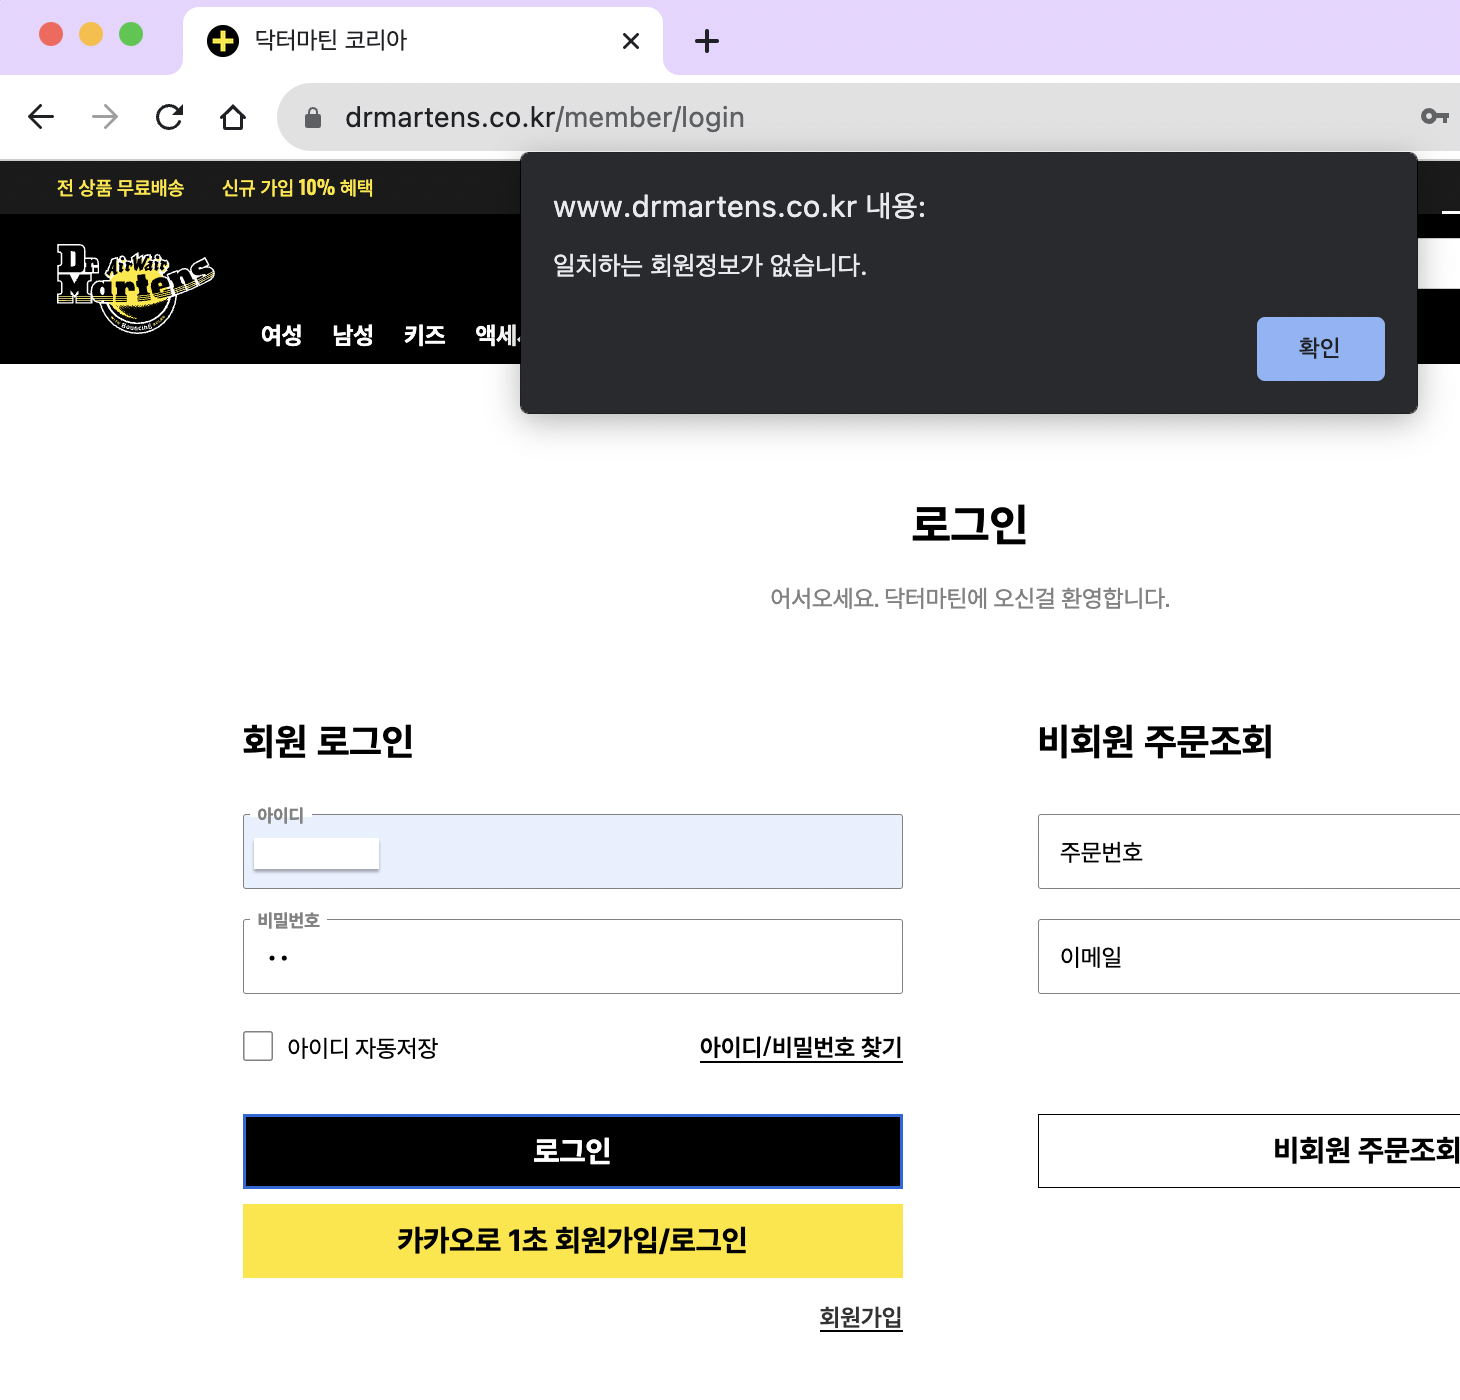Select the 닥터마틴 코리아 browser tab
Image resolution: width=1460 pixels, height=1400 pixels.
pyautogui.click(x=423, y=41)
